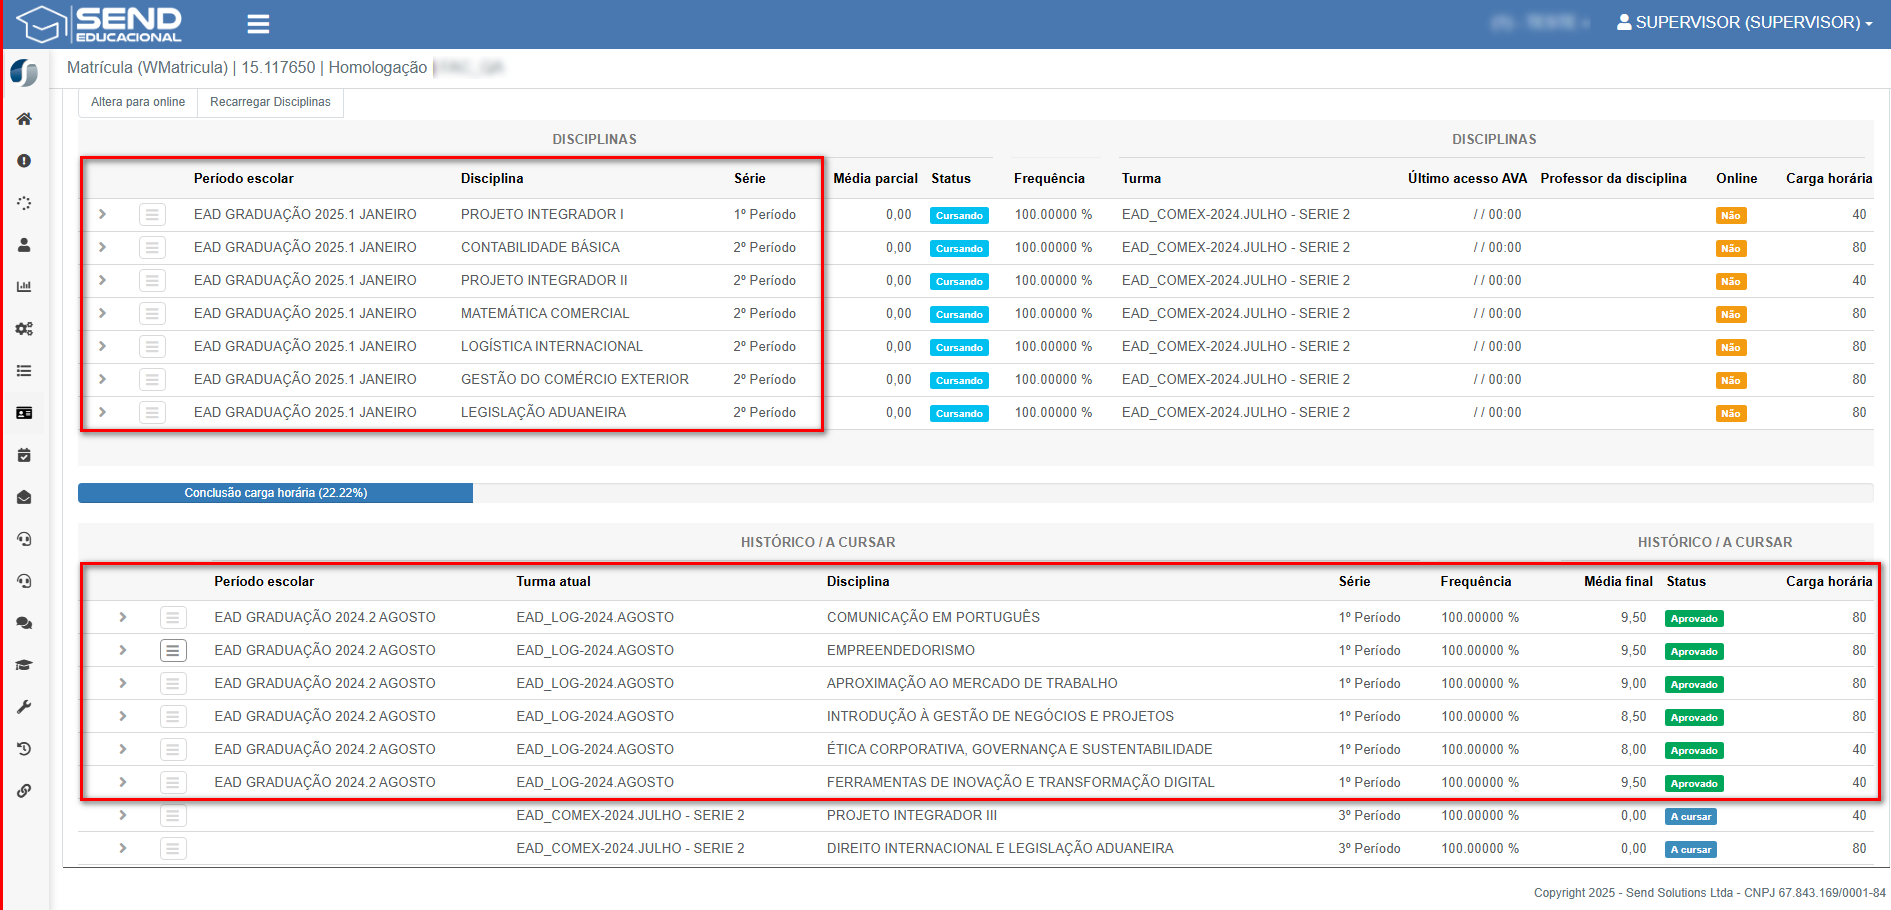The height and width of the screenshot is (910, 1891).
Task: Open the gears settings sidebar icon
Action: click(24, 329)
